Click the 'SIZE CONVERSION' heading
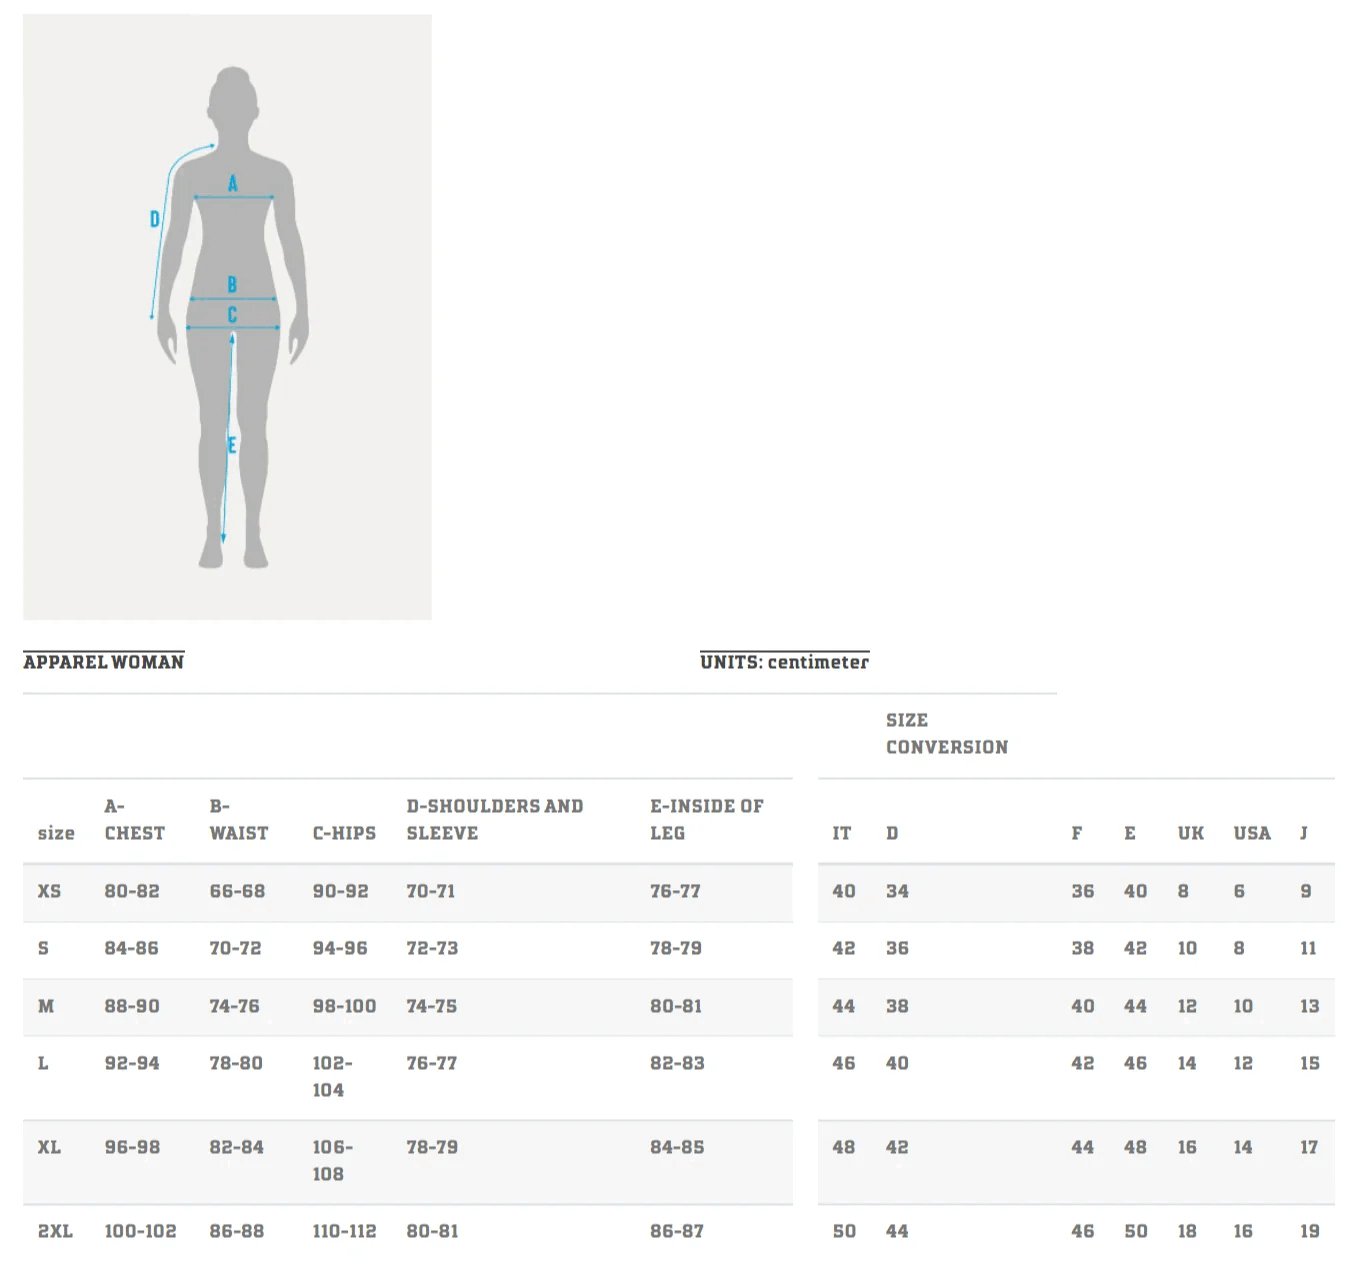This screenshot has width=1350, height=1270. 947,733
